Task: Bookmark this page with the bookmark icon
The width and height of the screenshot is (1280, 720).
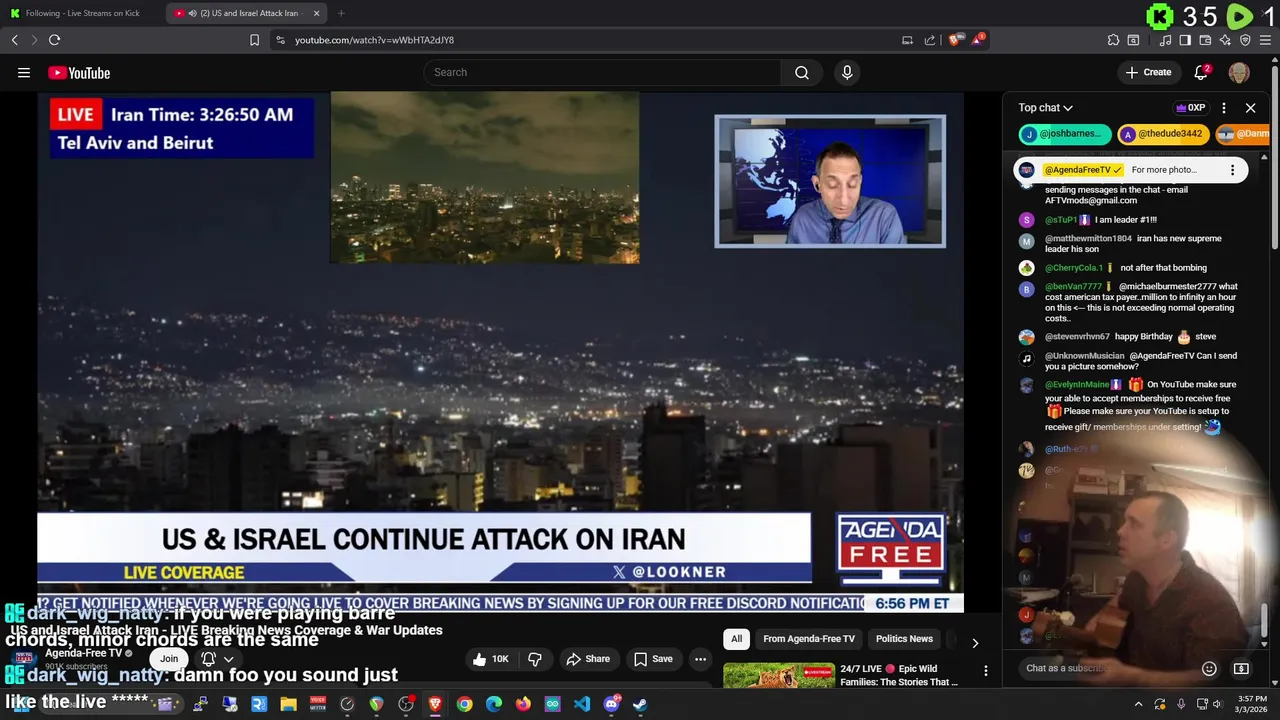Action: click(254, 40)
